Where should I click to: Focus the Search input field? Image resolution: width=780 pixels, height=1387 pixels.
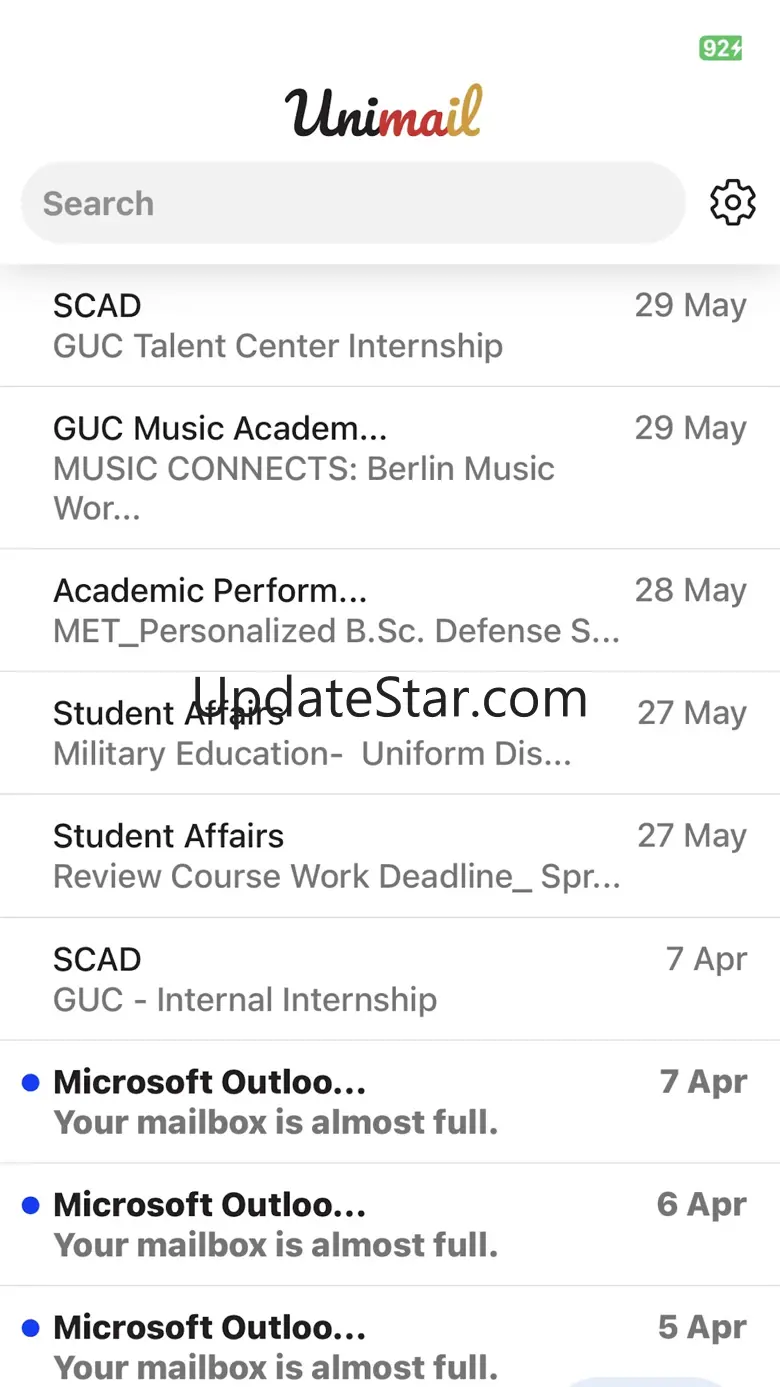(x=352, y=203)
